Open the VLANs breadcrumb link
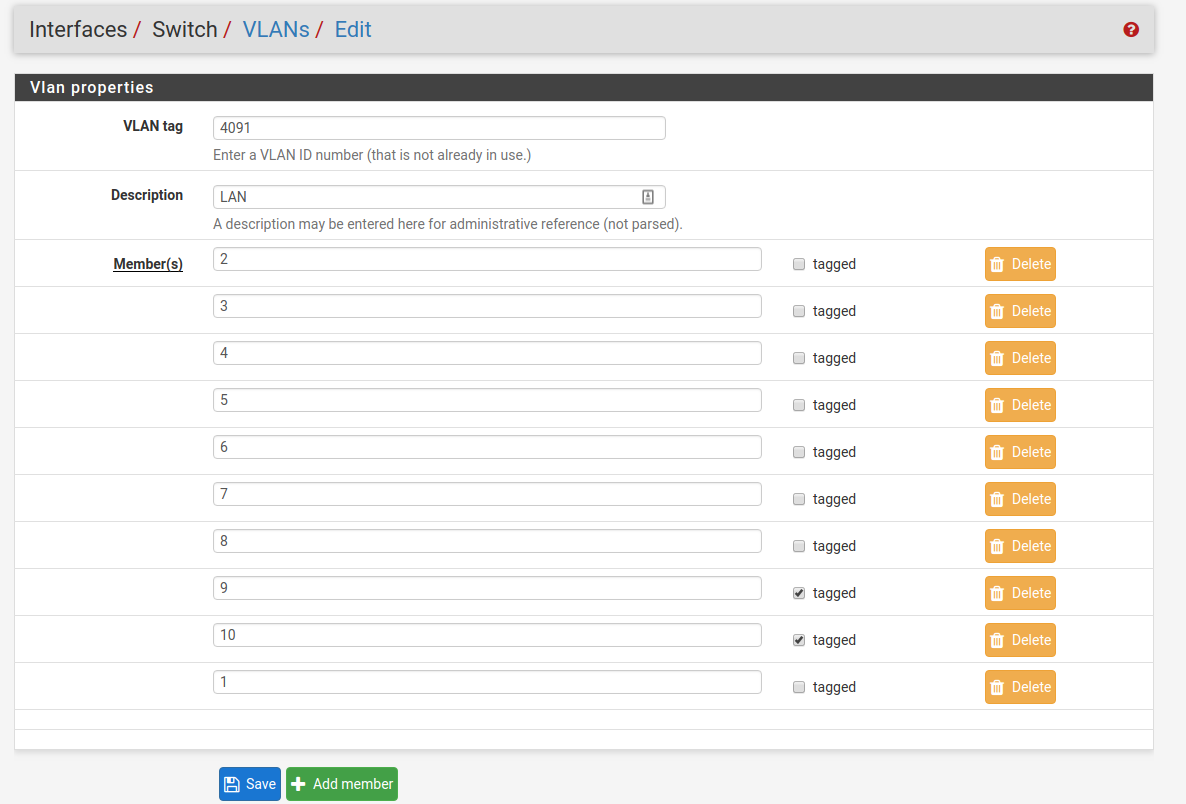Viewport: 1186px width, 804px height. 276,30
